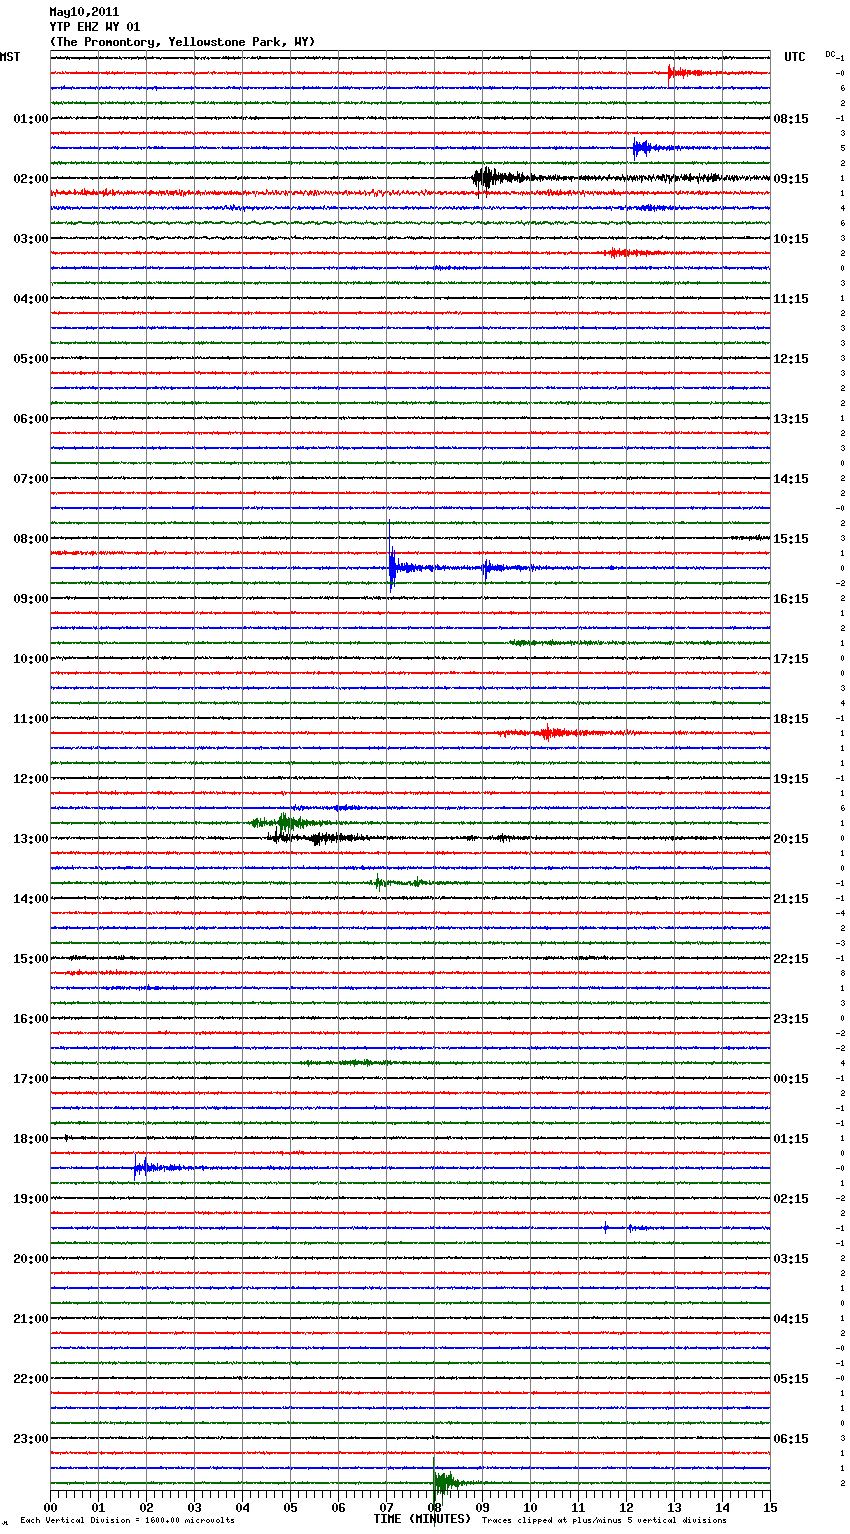Click the 09:15 UTC time label

[791, 179]
